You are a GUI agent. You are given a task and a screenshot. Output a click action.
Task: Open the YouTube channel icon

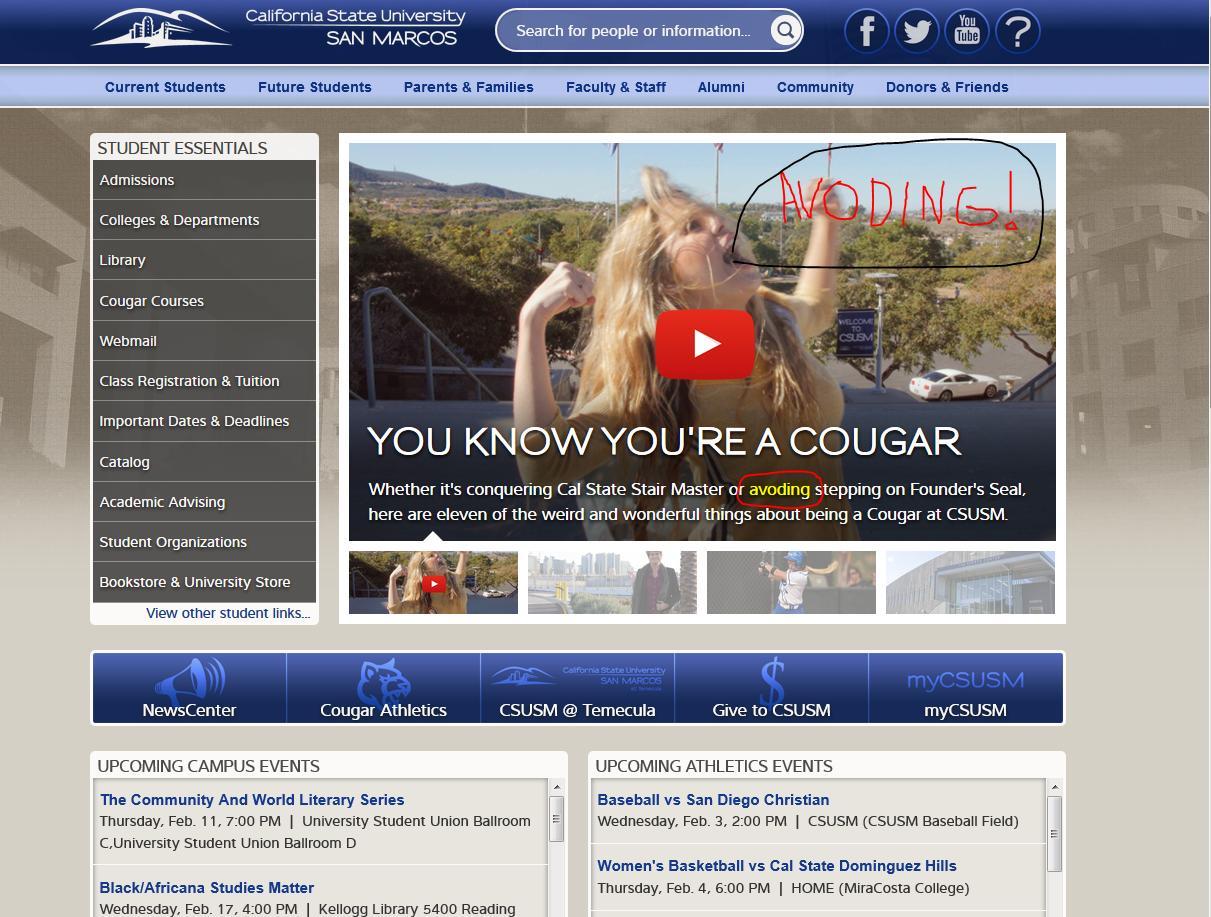[966, 31]
